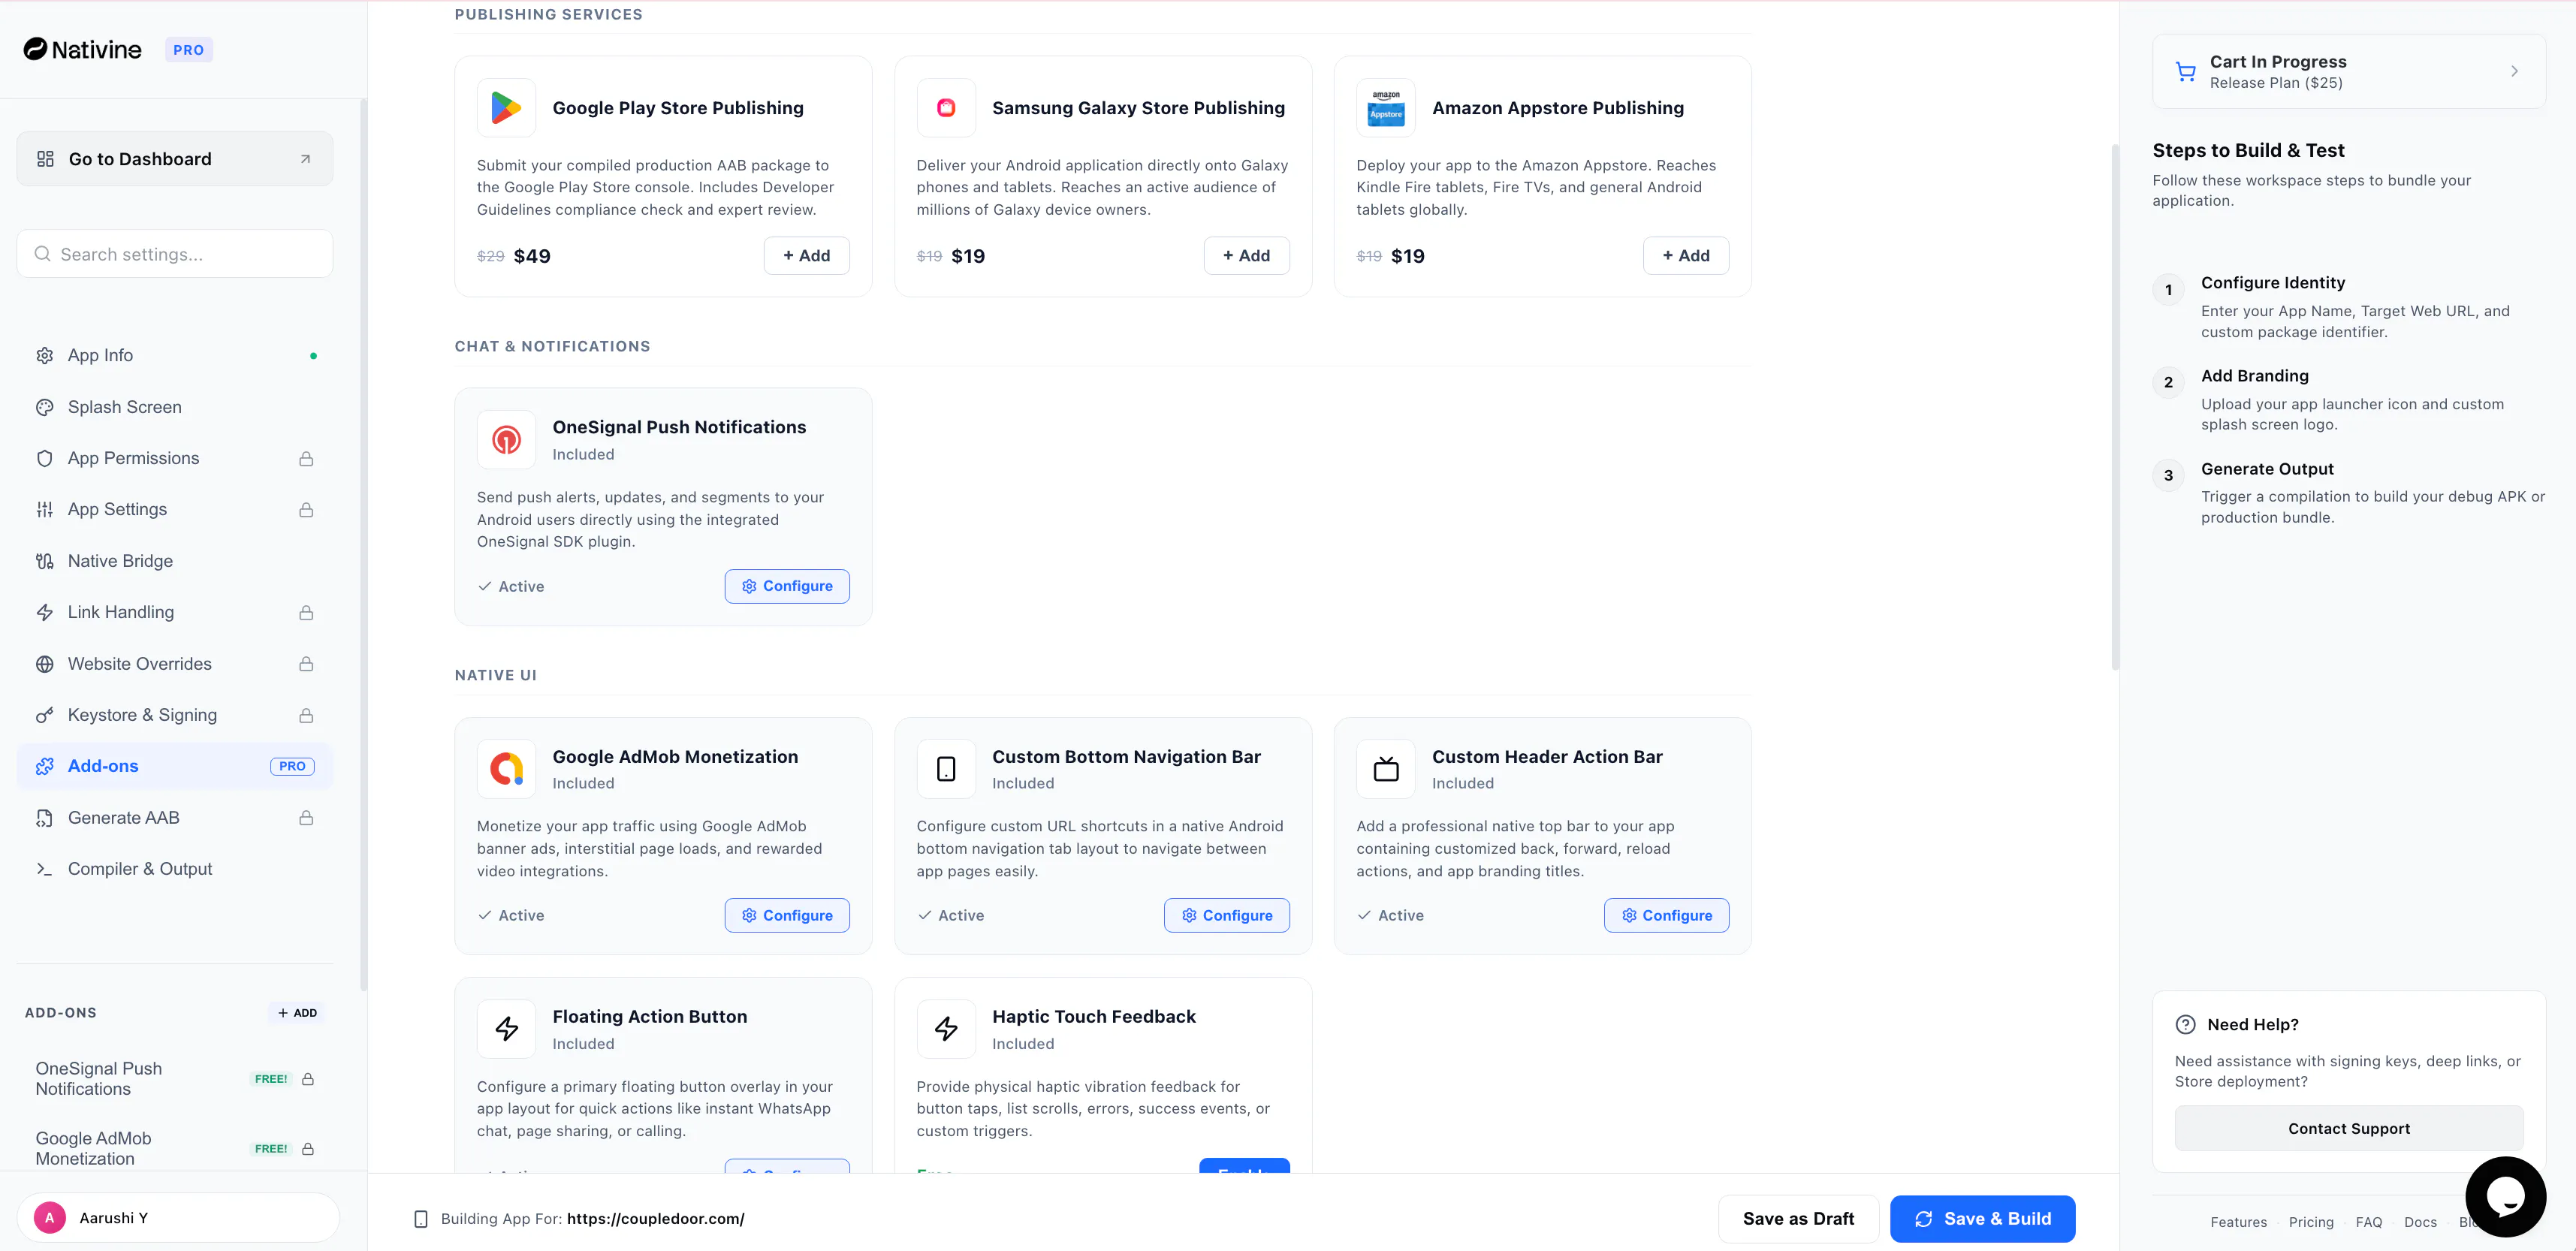
Task: Click the Generate AAB lock icon
Action: point(306,818)
